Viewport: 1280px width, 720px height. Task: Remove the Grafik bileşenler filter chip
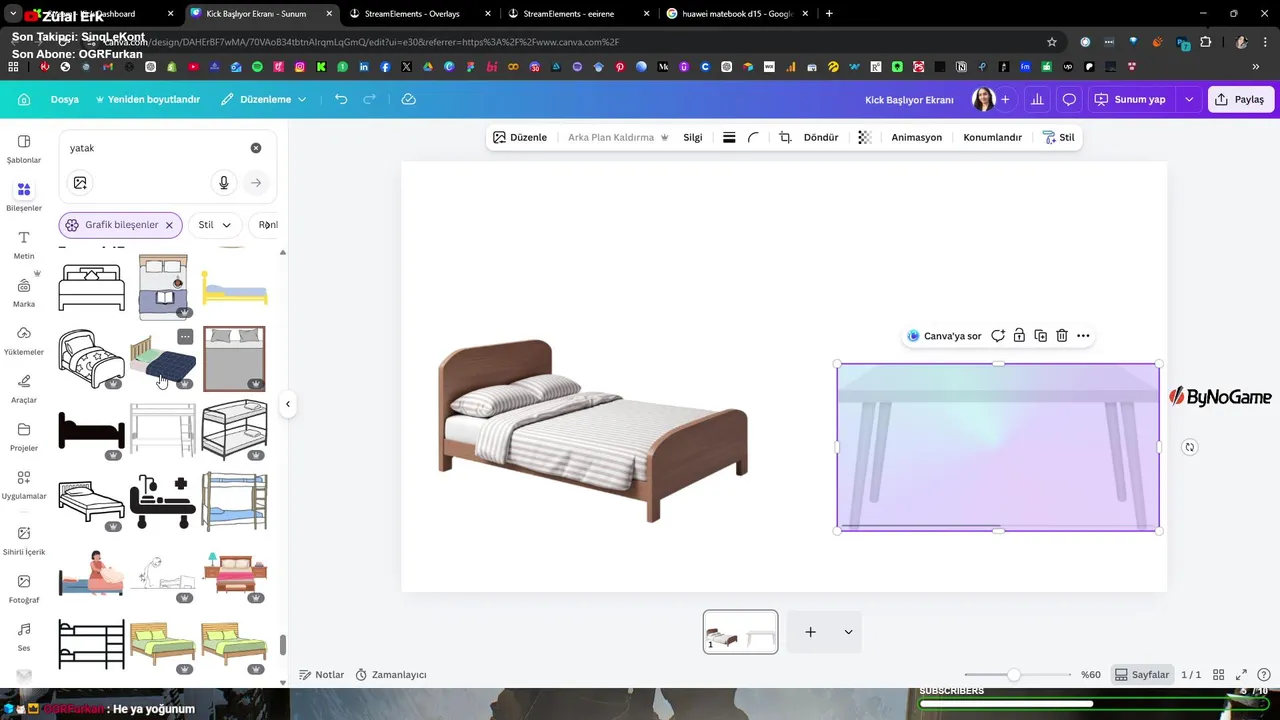[169, 225]
